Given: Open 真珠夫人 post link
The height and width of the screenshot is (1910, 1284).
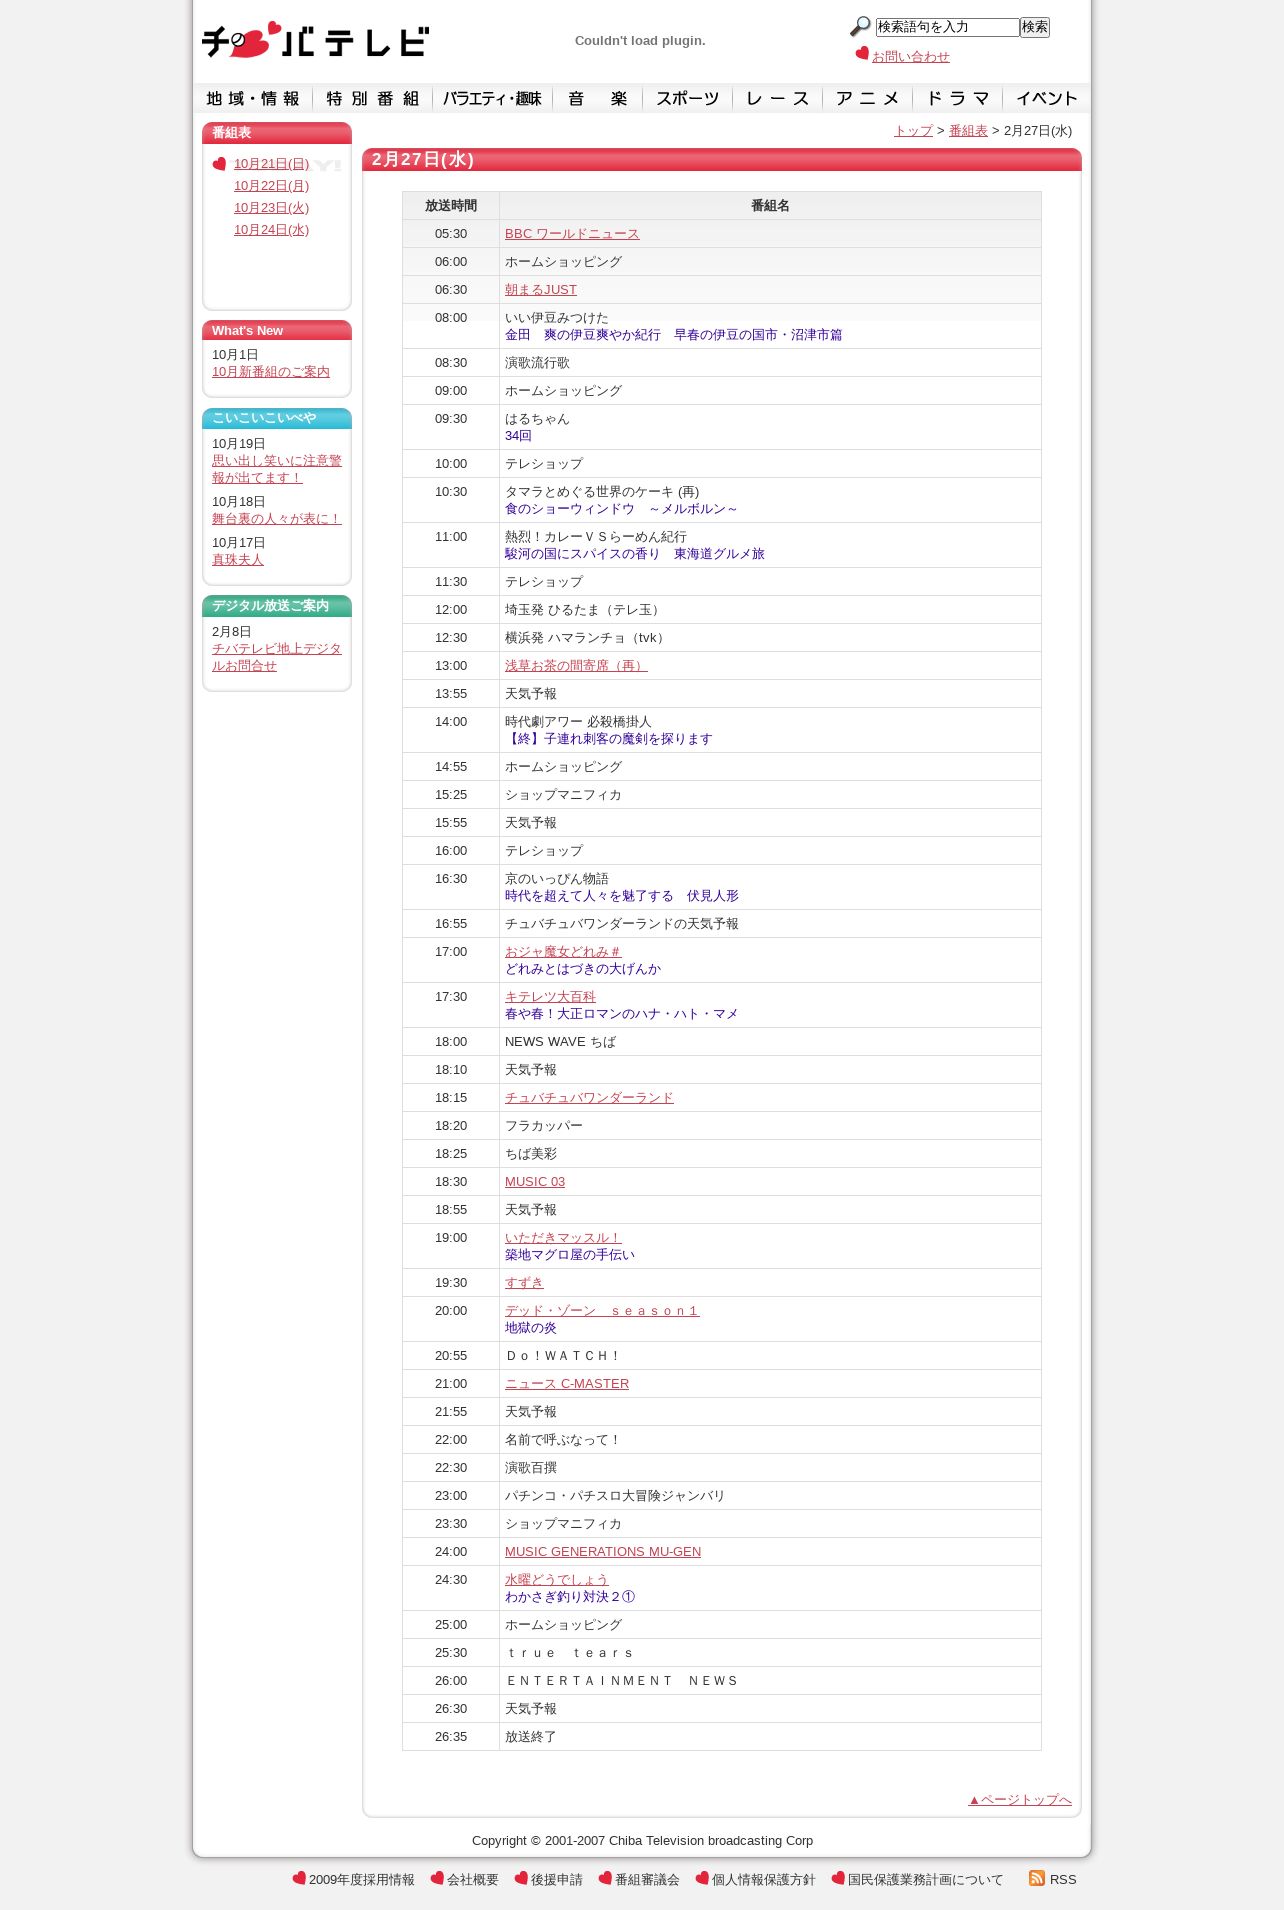Looking at the screenshot, I should [238, 560].
